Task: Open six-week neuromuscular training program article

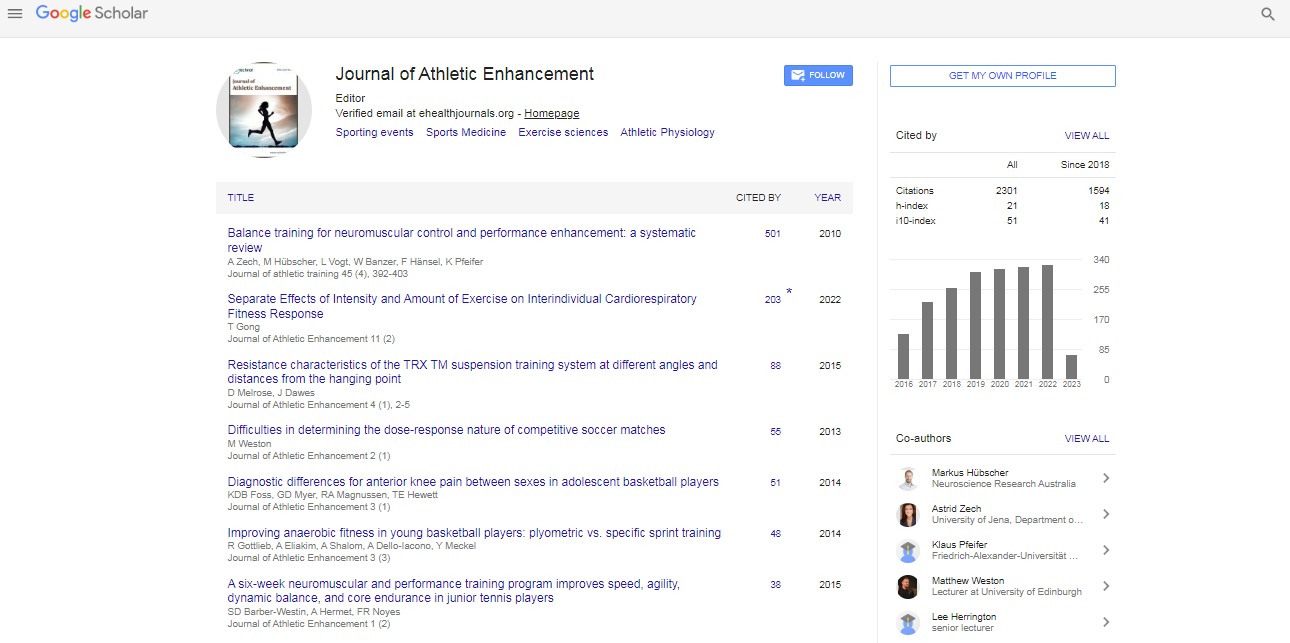Action: 453,591
